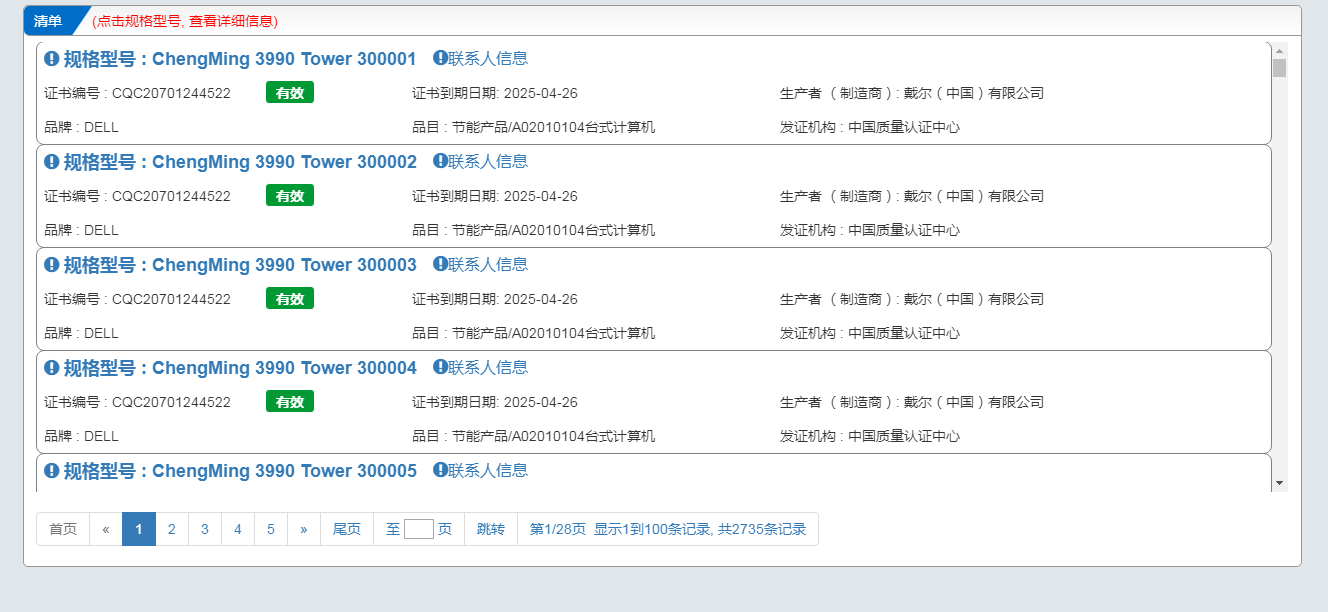Select page 4 in pagination
Image resolution: width=1328 pixels, height=612 pixels.
(x=238, y=529)
